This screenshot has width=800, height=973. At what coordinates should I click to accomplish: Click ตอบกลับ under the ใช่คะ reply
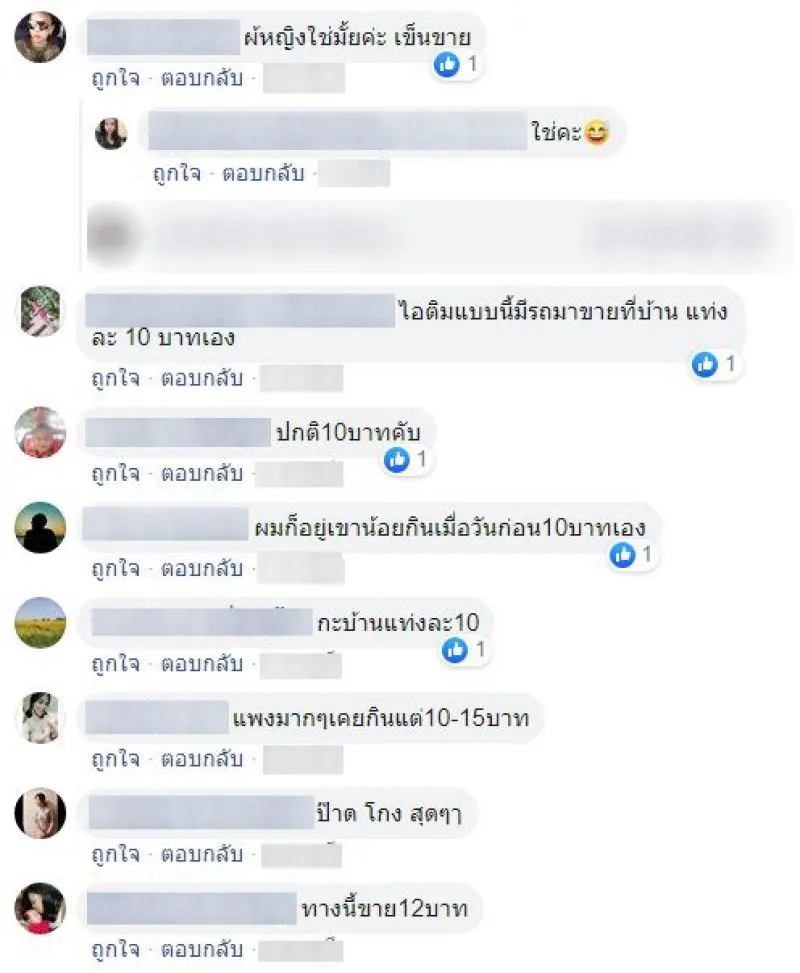pos(263,173)
